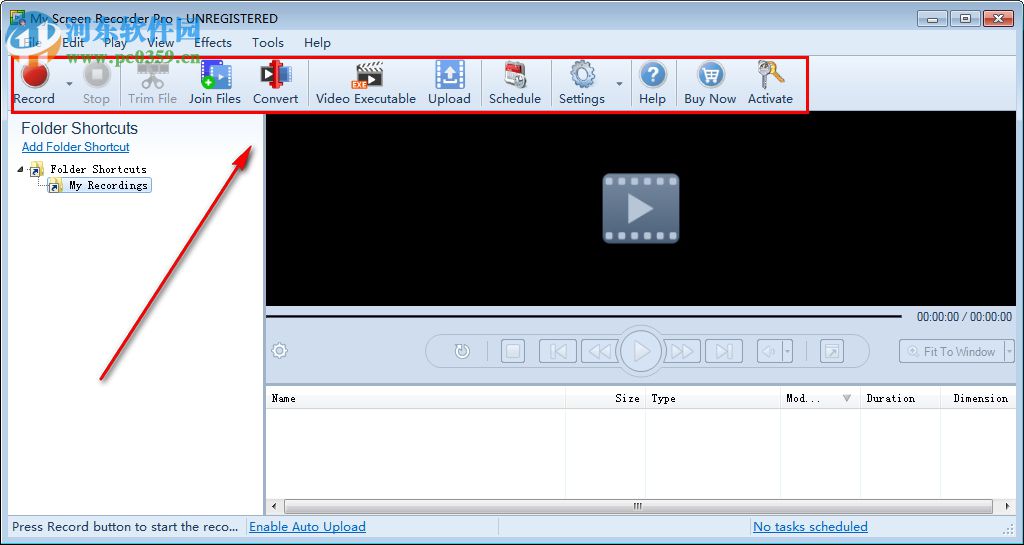This screenshot has height=545, width=1024.
Task: Open the Schedule calendar tool
Action: click(x=515, y=84)
